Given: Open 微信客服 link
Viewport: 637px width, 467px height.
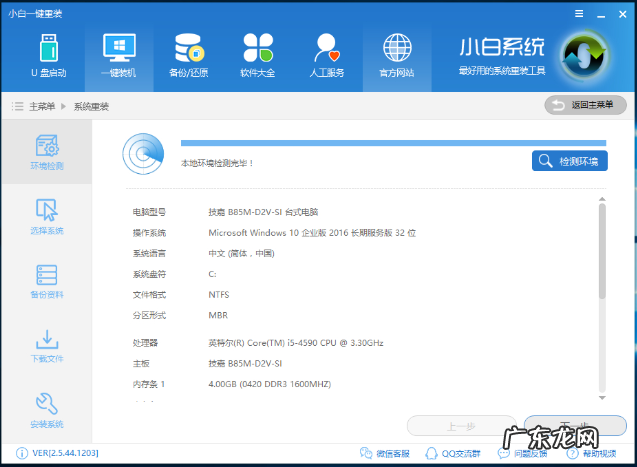Looking at the screenshot, I should tap(385, 453).
